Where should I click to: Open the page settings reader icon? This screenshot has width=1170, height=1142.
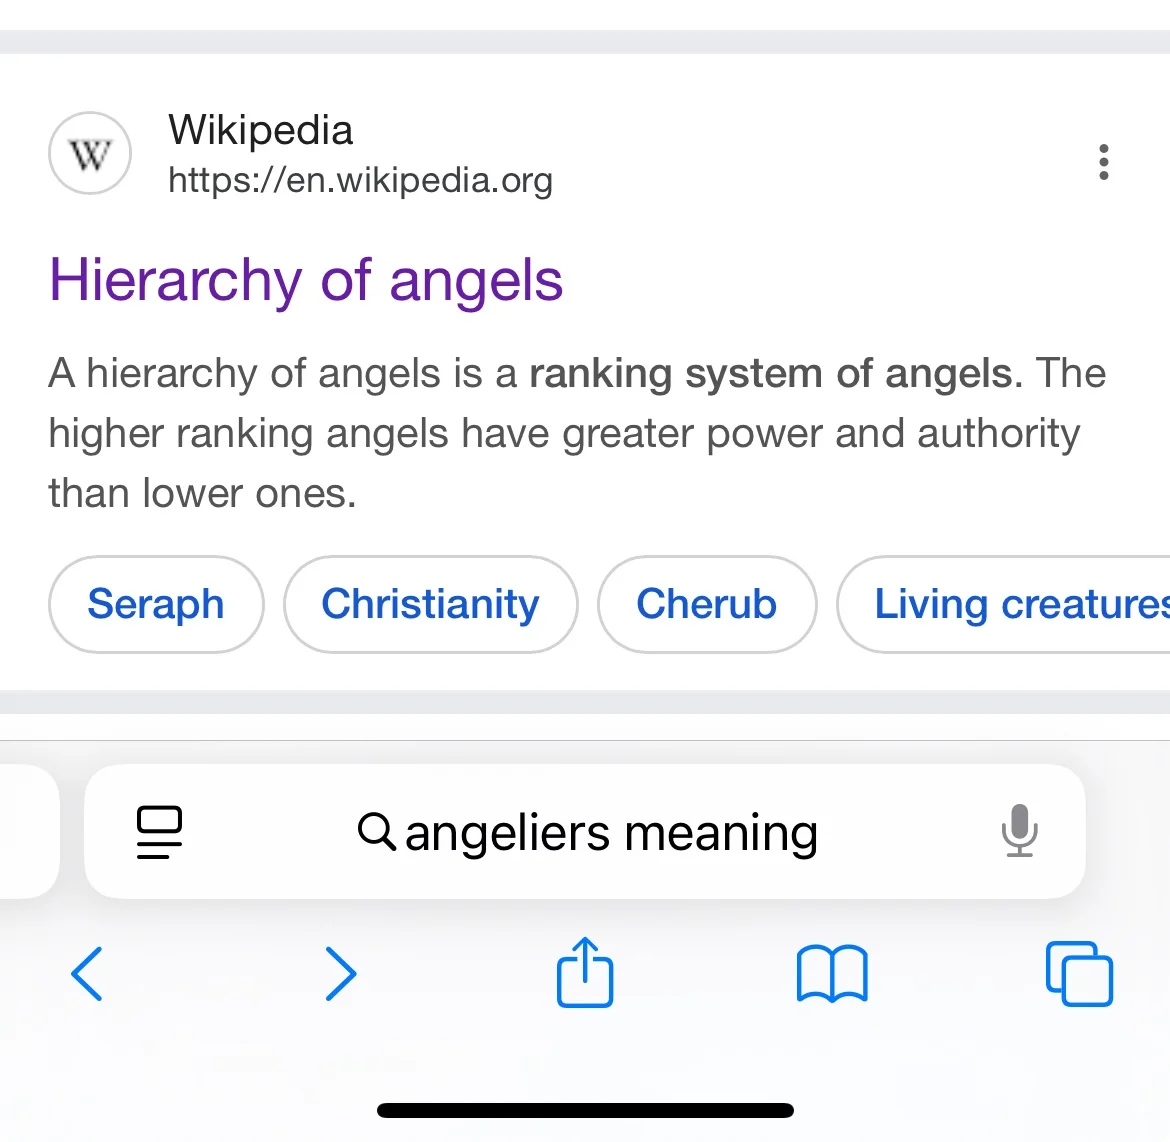[159, 832]
